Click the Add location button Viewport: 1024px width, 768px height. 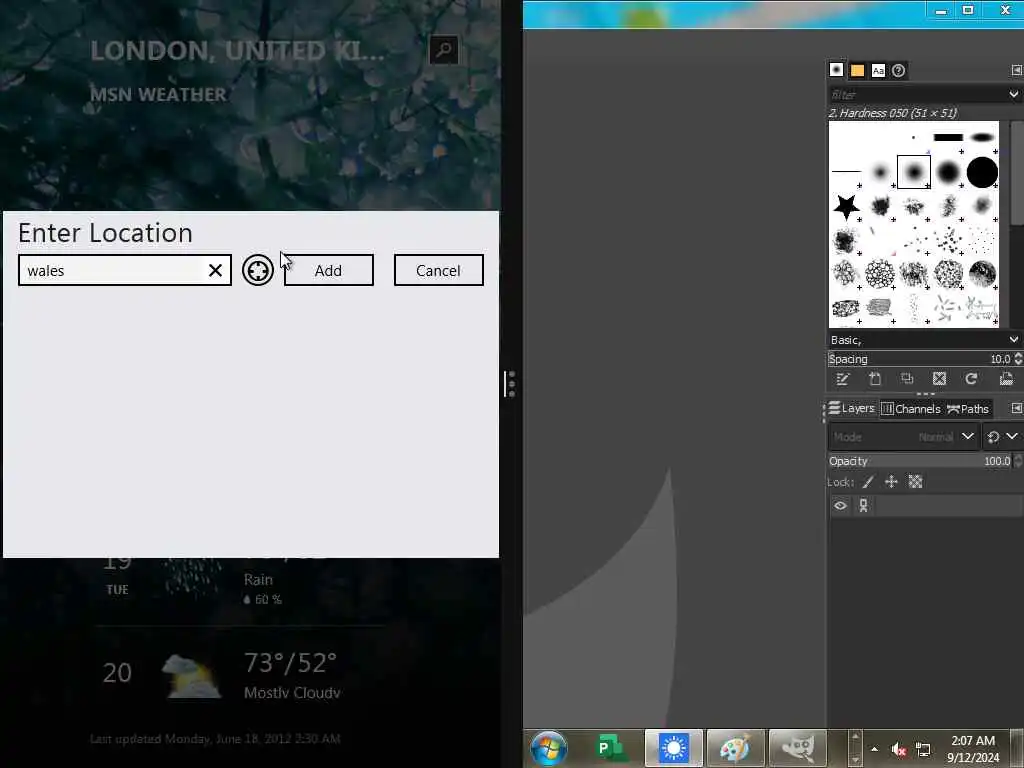328,270
